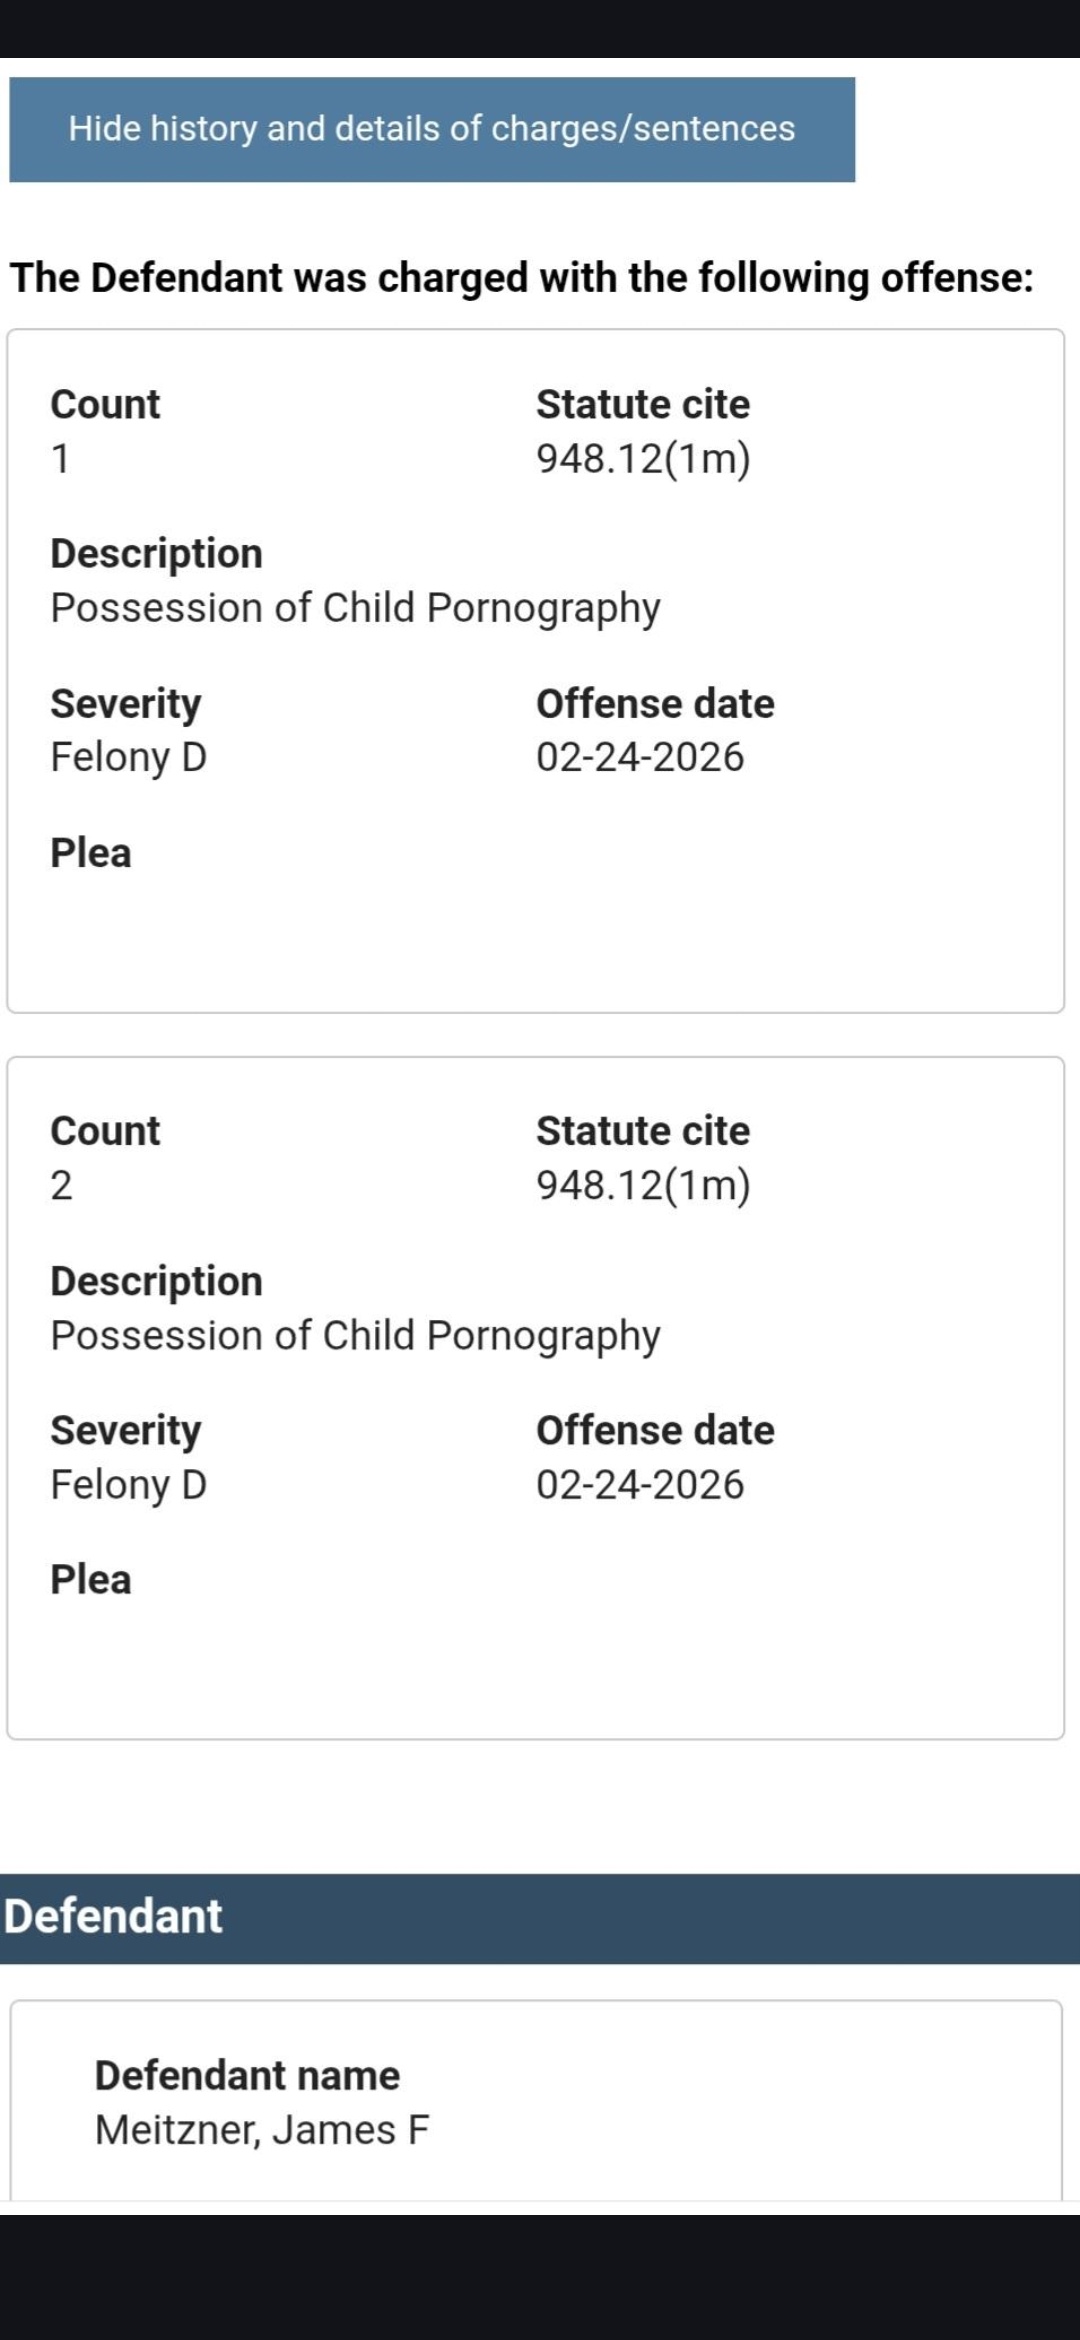Click the Defendant section header bar
Viewport: 1080px width, 2340px height.
(540, 1917)
